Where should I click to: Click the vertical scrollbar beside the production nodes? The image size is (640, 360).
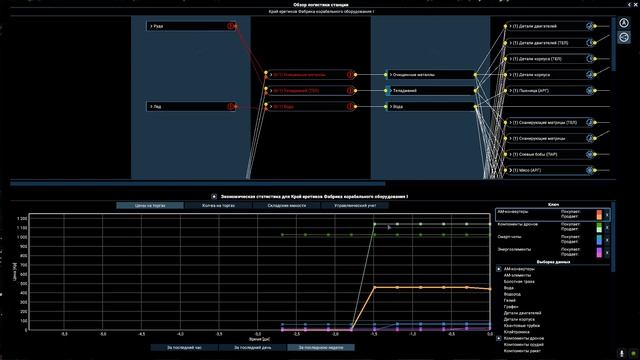pos(613,43)
